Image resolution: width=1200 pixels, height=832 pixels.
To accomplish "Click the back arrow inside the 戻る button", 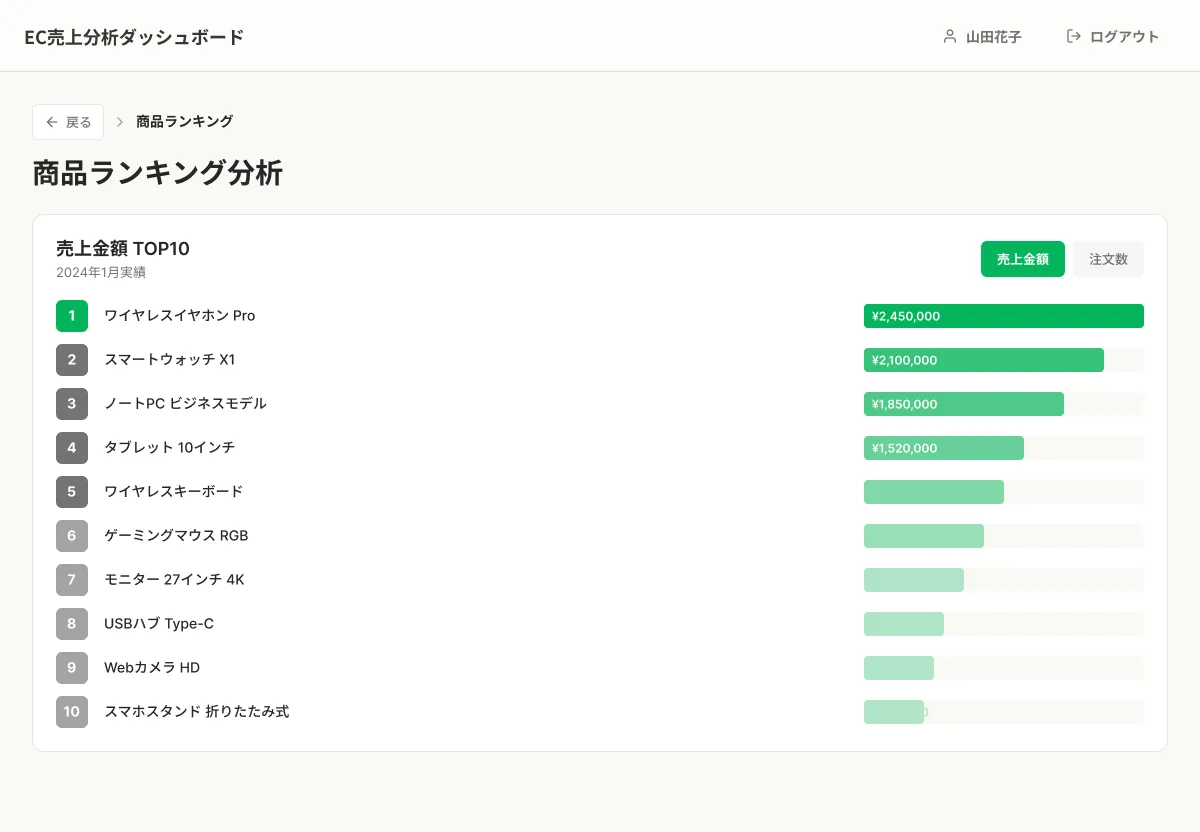I will pos(51,121).
